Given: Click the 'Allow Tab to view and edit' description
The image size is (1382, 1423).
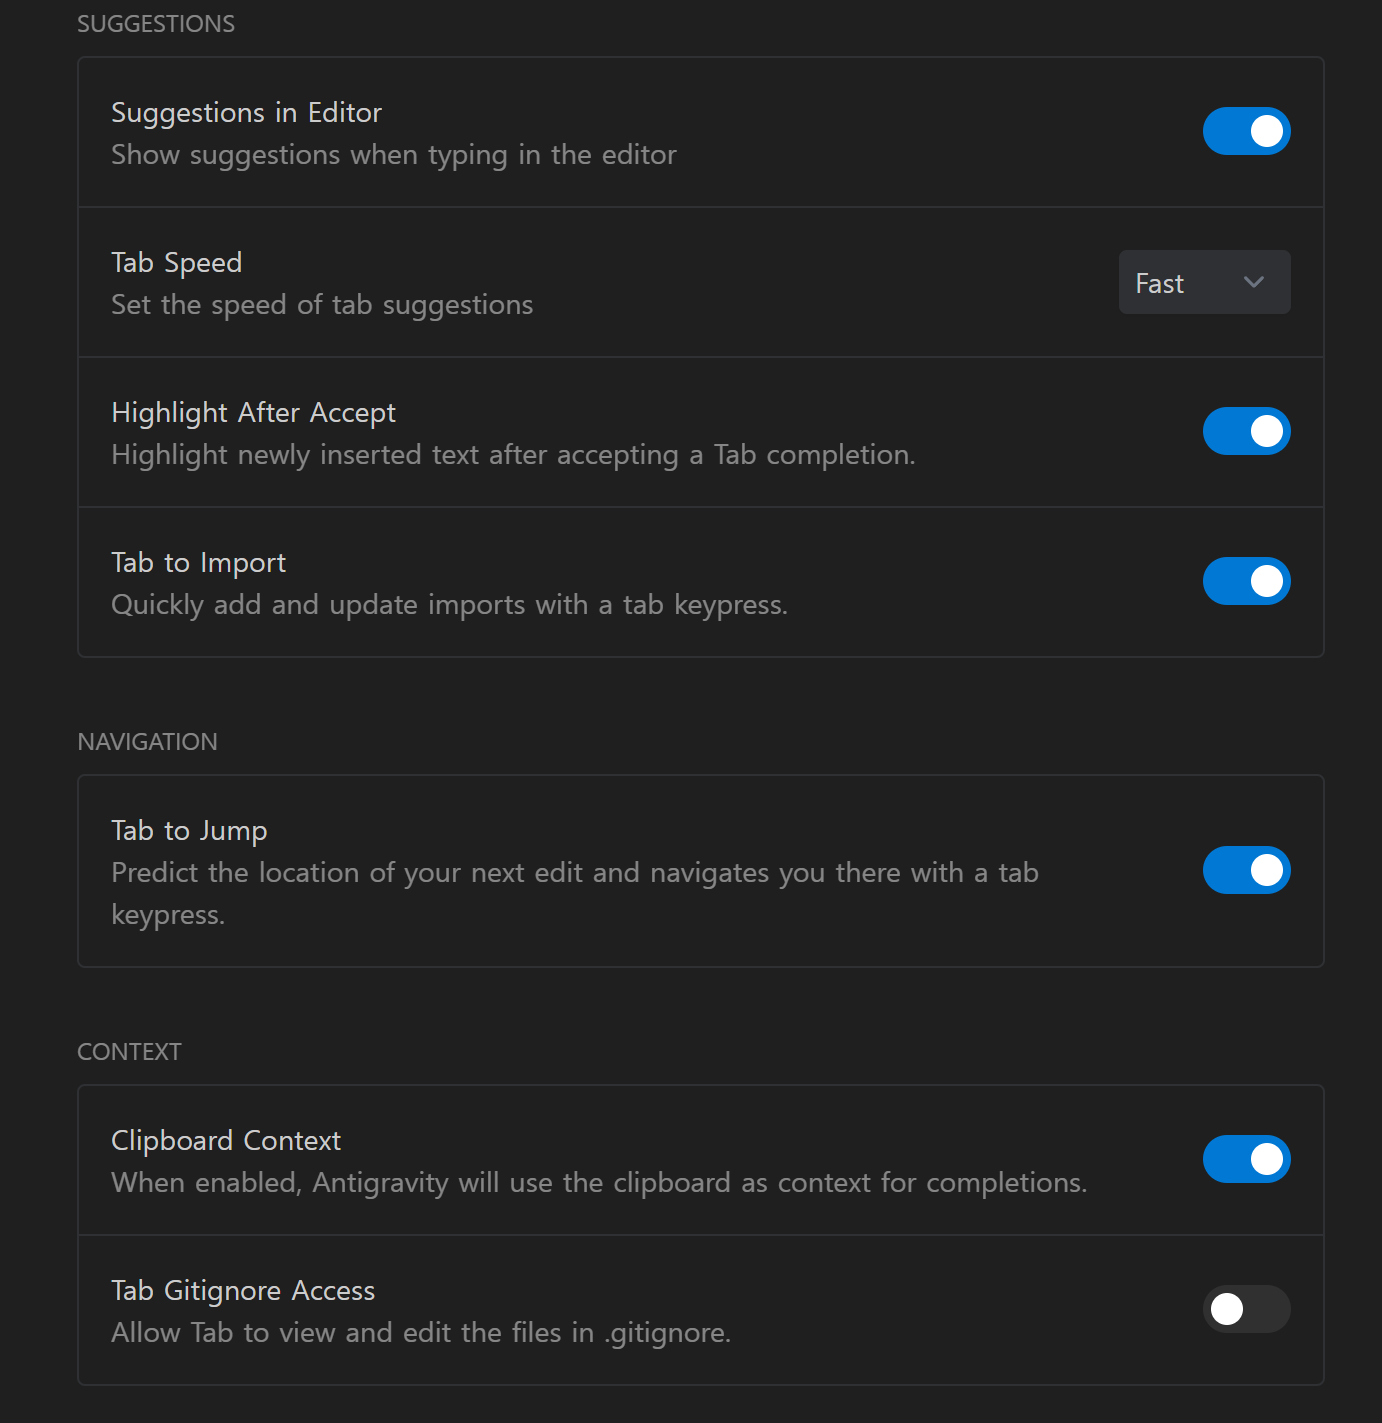Looking at the screenshot, I should (421, 1333).
